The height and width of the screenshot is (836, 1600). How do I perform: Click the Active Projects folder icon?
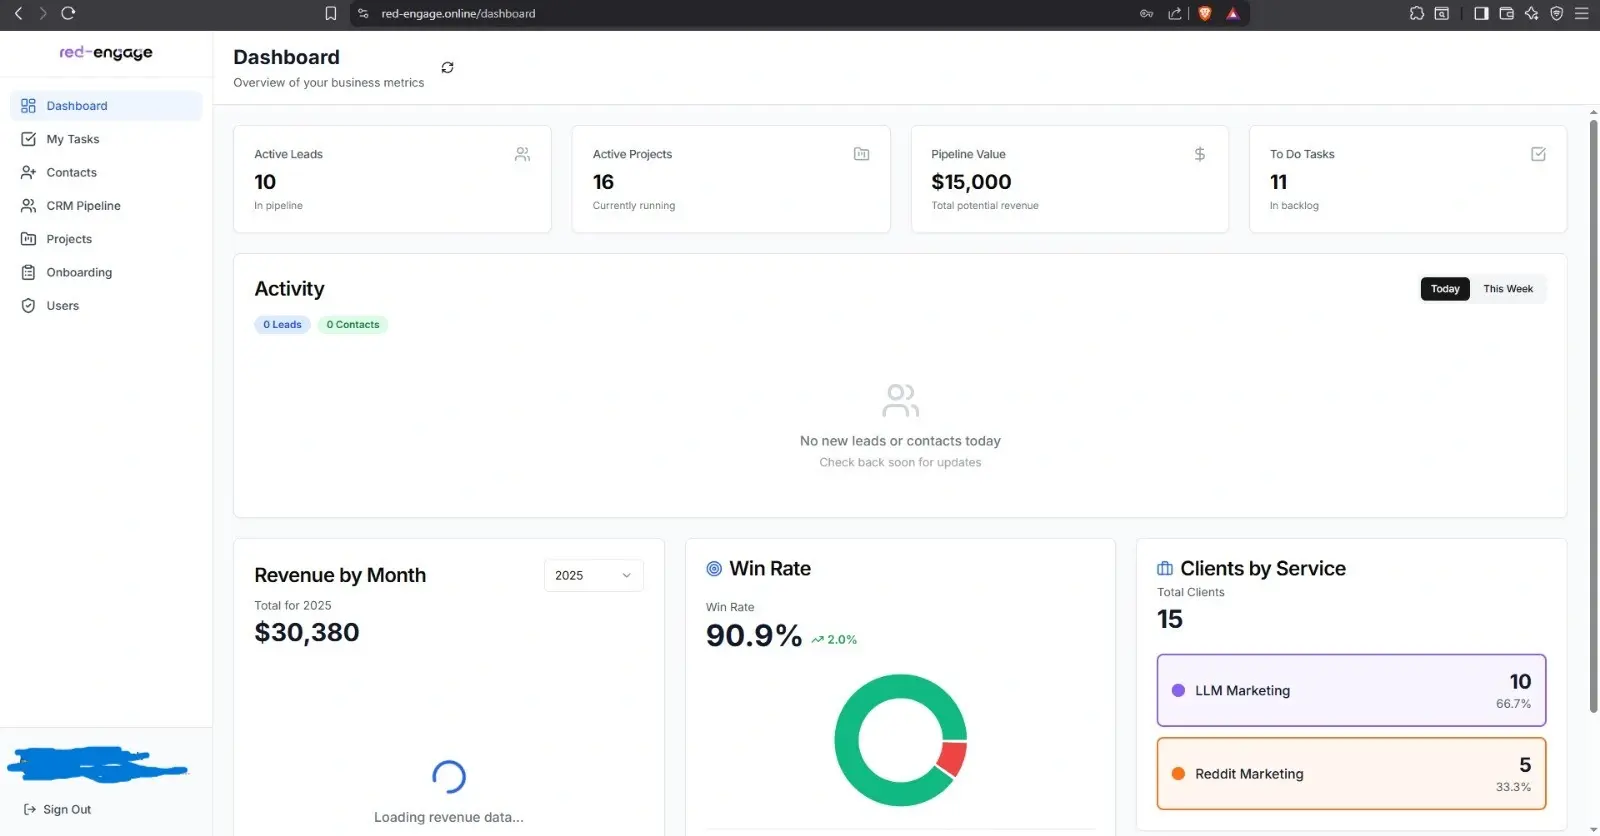pos(861,154)
